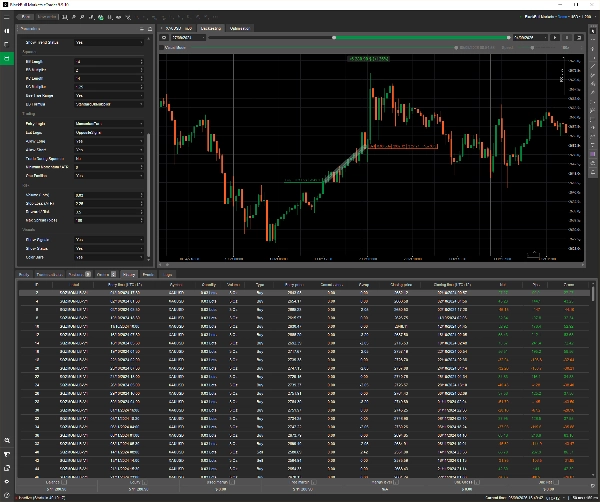Open the backtest end date dropdown
This screenshot has width=600, height=502.
pos(530,37)
